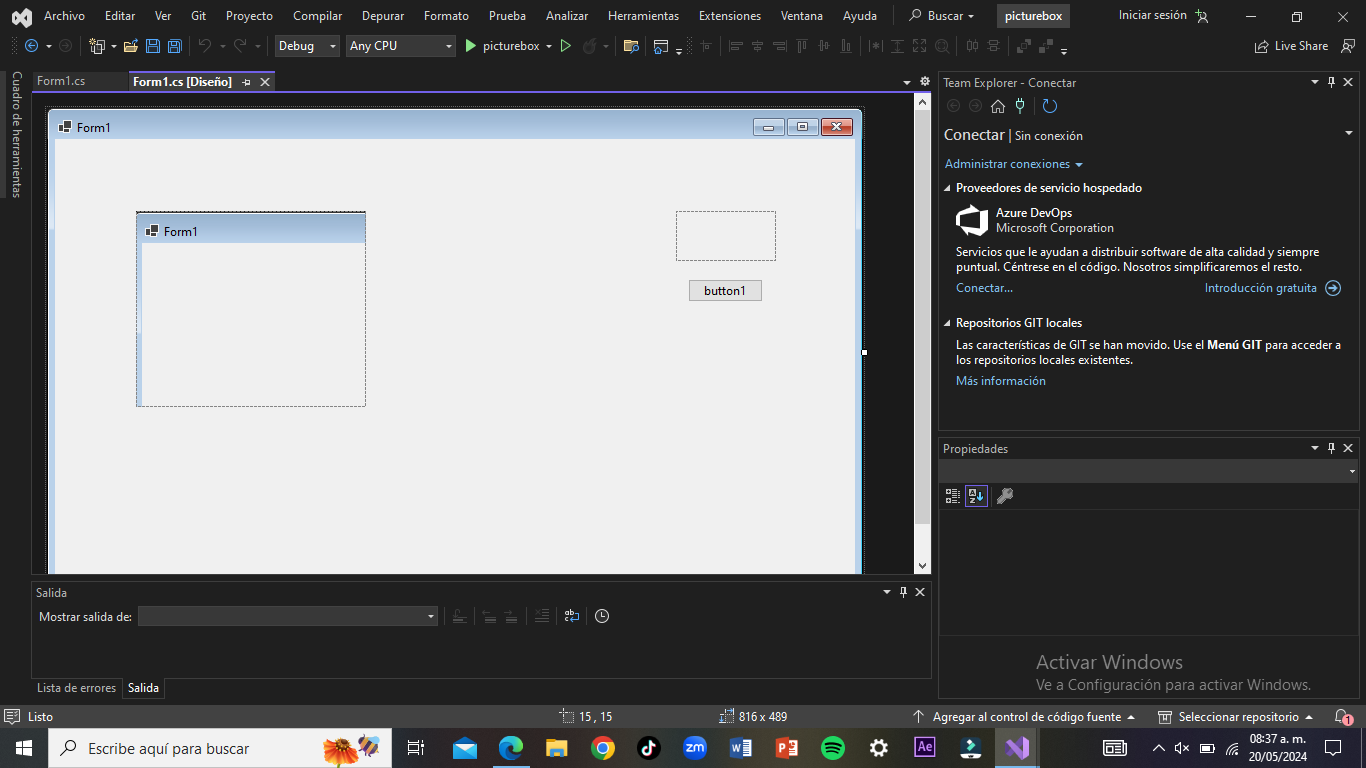Switch to the Form1.cs code tab
This screenshot has width=1366, height=768.
point(62,81)
